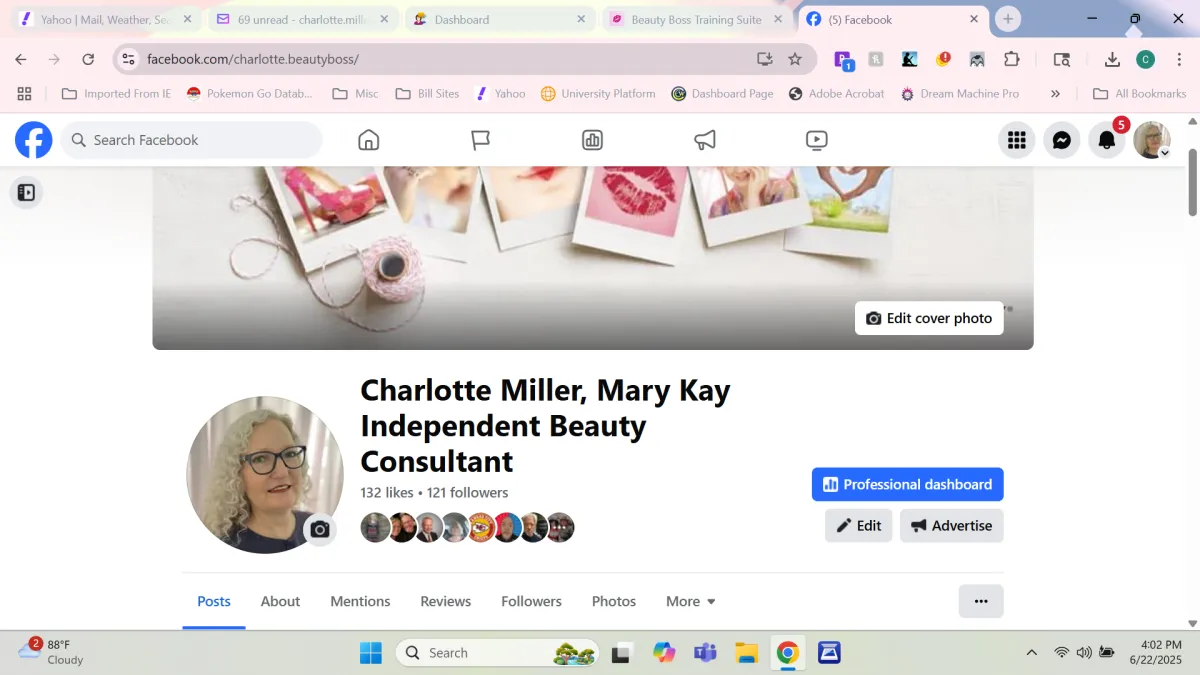The height and width of the screenshot is (675, 1200).
Task: Open the Photos tab
Action: [614, 601]
